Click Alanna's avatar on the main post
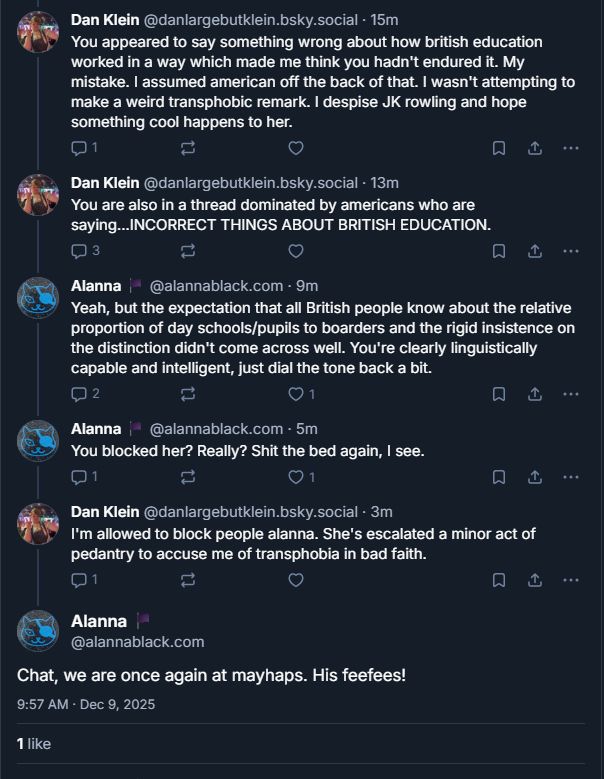Viewport: 604px width, 779px height. [38, 630]
